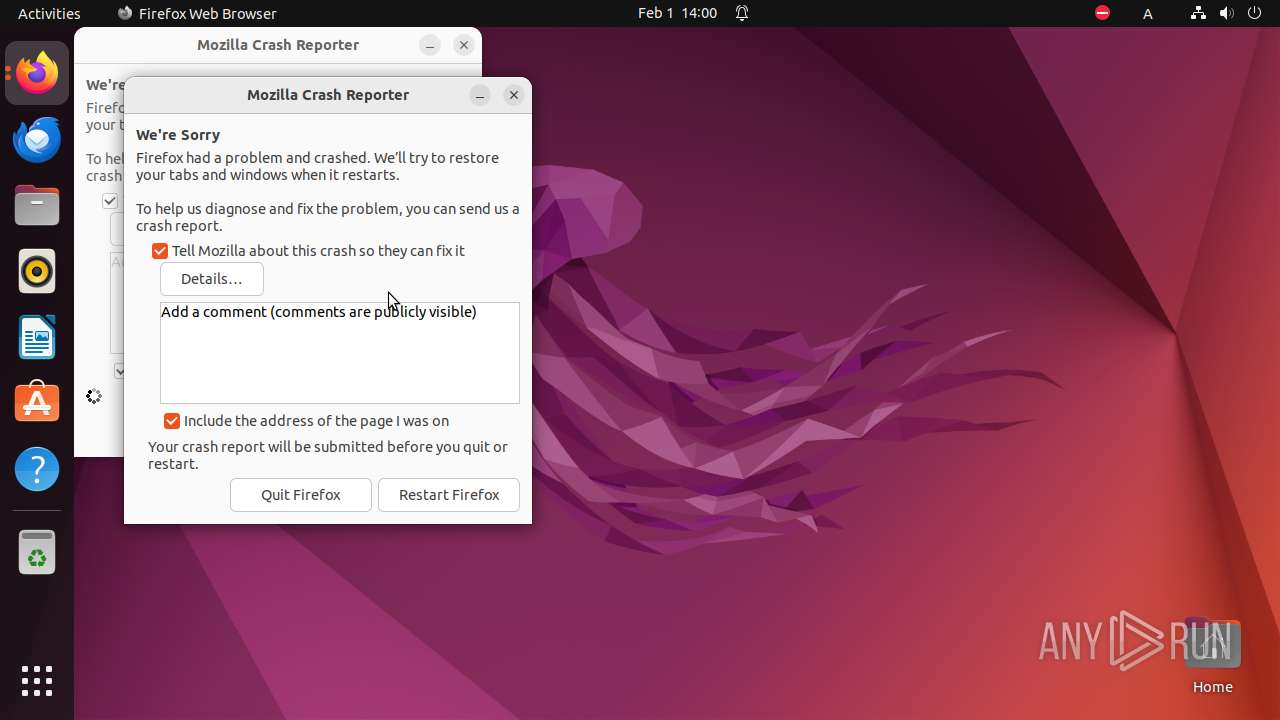
Task: Launch LibreOffice Writer from the dock
Action: tap(37, 337)
